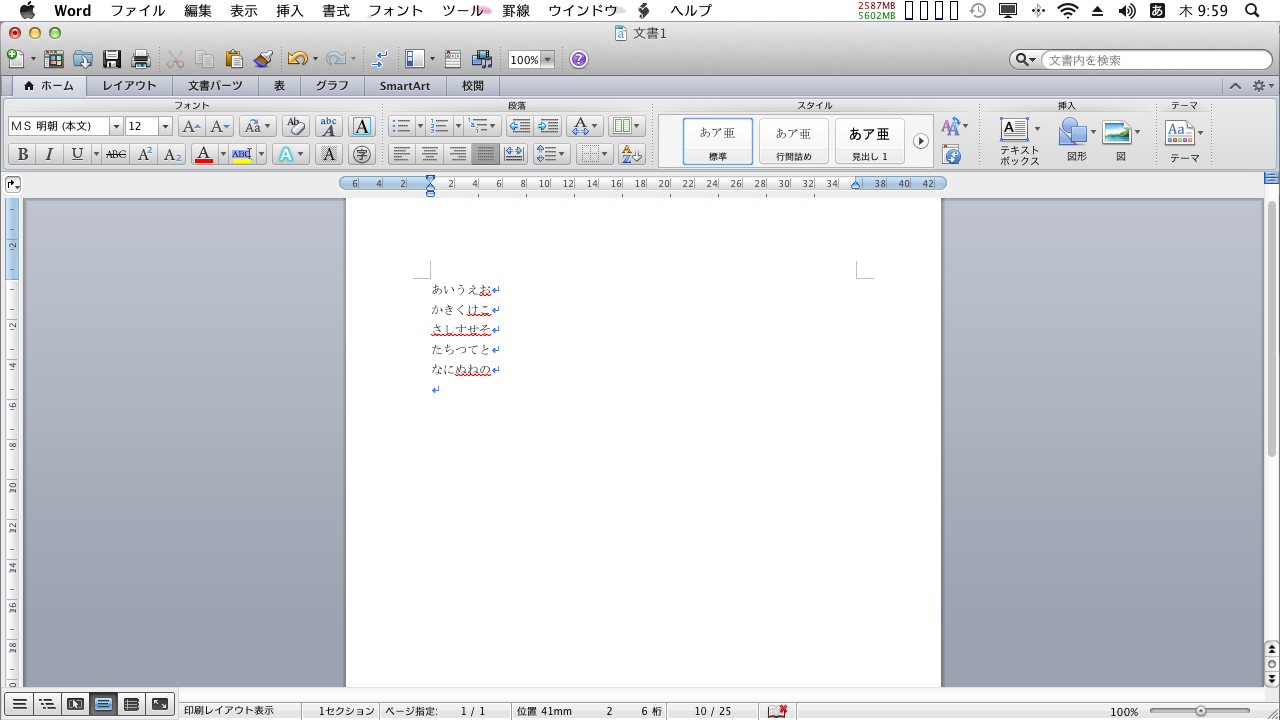Create a new blank document icon
This screenshot has width=1280, height=720.
(x=16, y=59)
